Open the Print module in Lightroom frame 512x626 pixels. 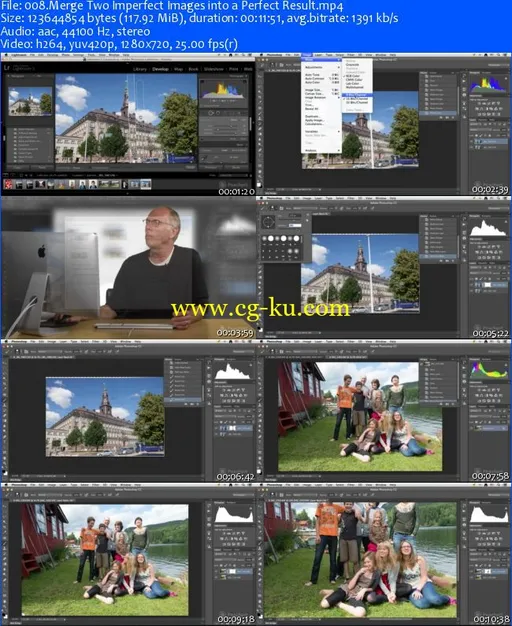(233, 69)
